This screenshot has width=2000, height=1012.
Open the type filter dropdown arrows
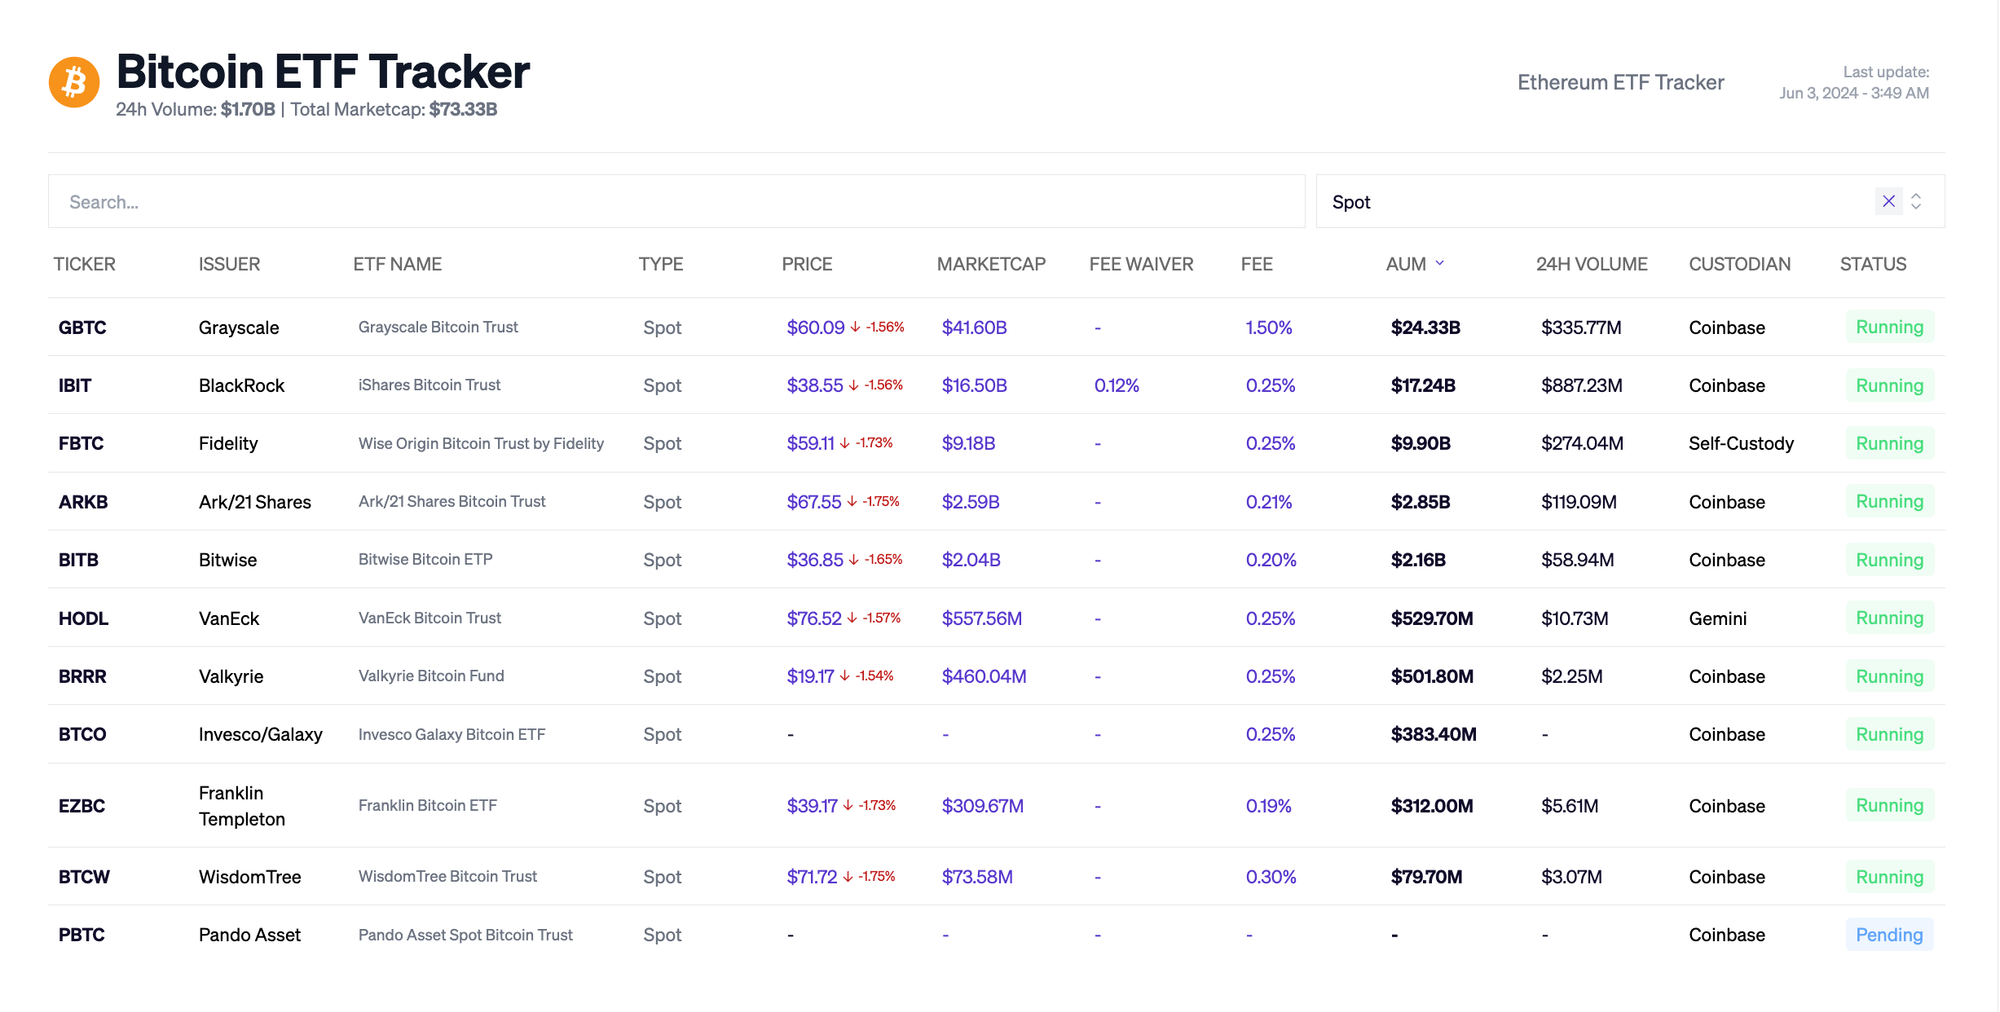[x=1916, y=201]
